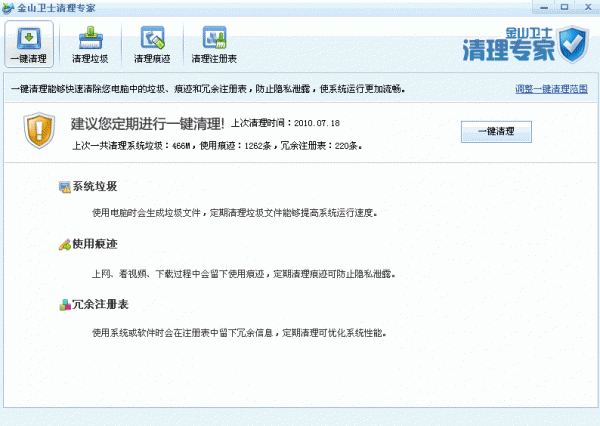Minimize the 金山卫士清理专家 window
Viewport: 600px width, 426px height.
pyautogui.click(x=544, y=7)
